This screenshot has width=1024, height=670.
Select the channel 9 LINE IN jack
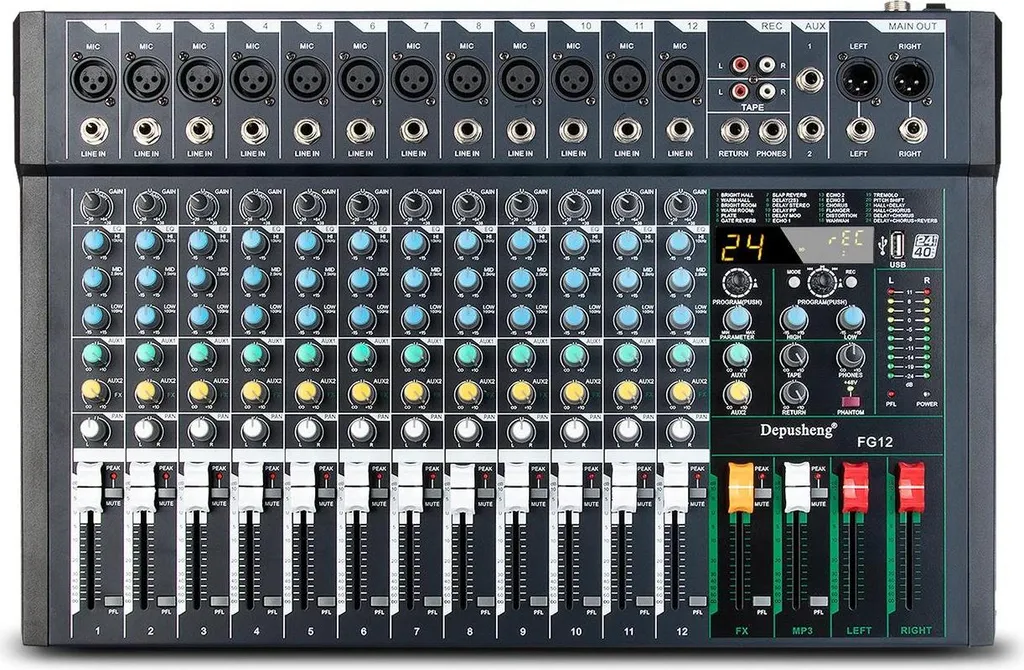520,131
